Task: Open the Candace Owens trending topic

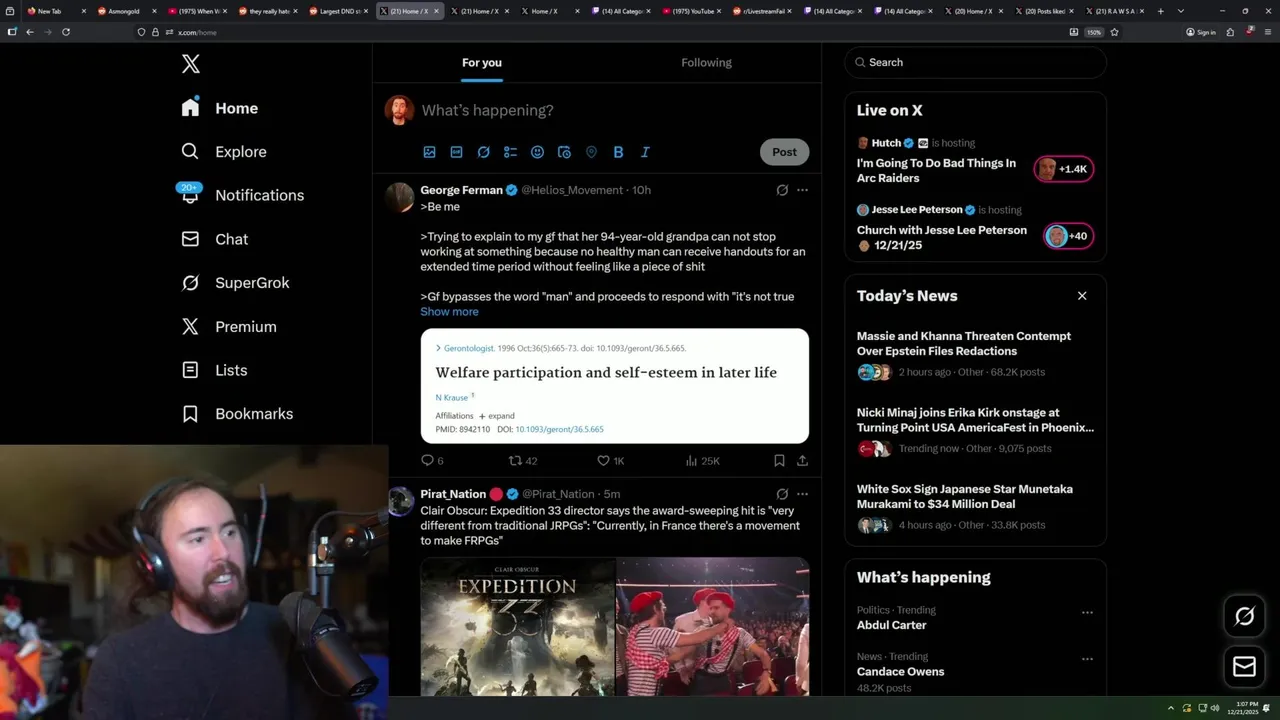Action: (900, 672)
